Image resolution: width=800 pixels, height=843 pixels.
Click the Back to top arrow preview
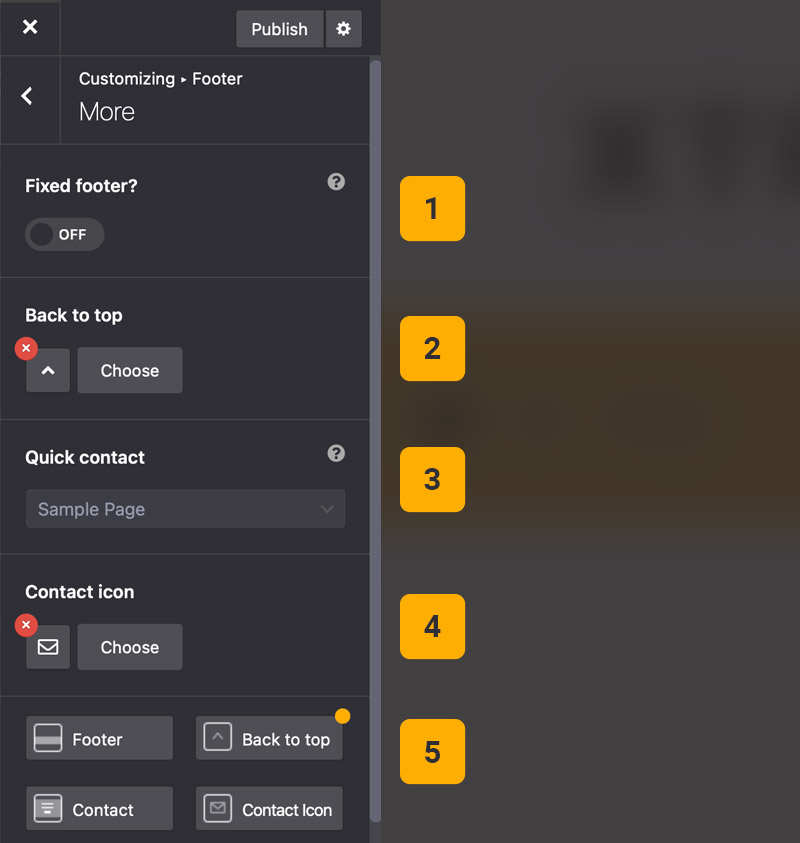(48, 371)
